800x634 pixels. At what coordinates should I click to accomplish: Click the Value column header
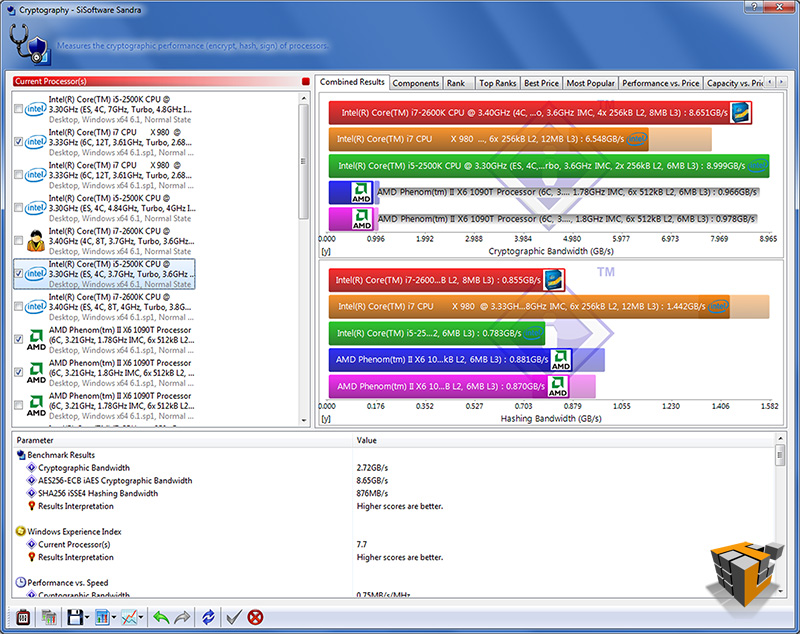(564, 440)
